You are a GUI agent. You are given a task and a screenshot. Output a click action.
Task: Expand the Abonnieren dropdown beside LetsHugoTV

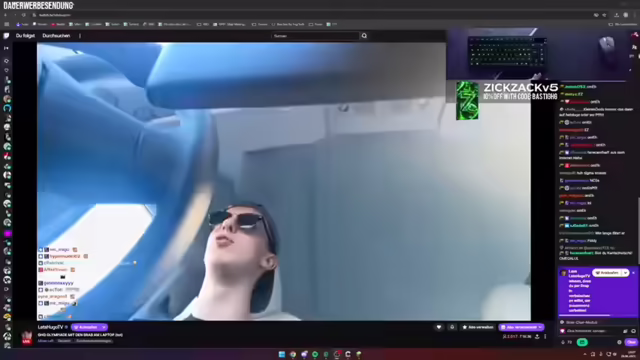coord(104,327)
